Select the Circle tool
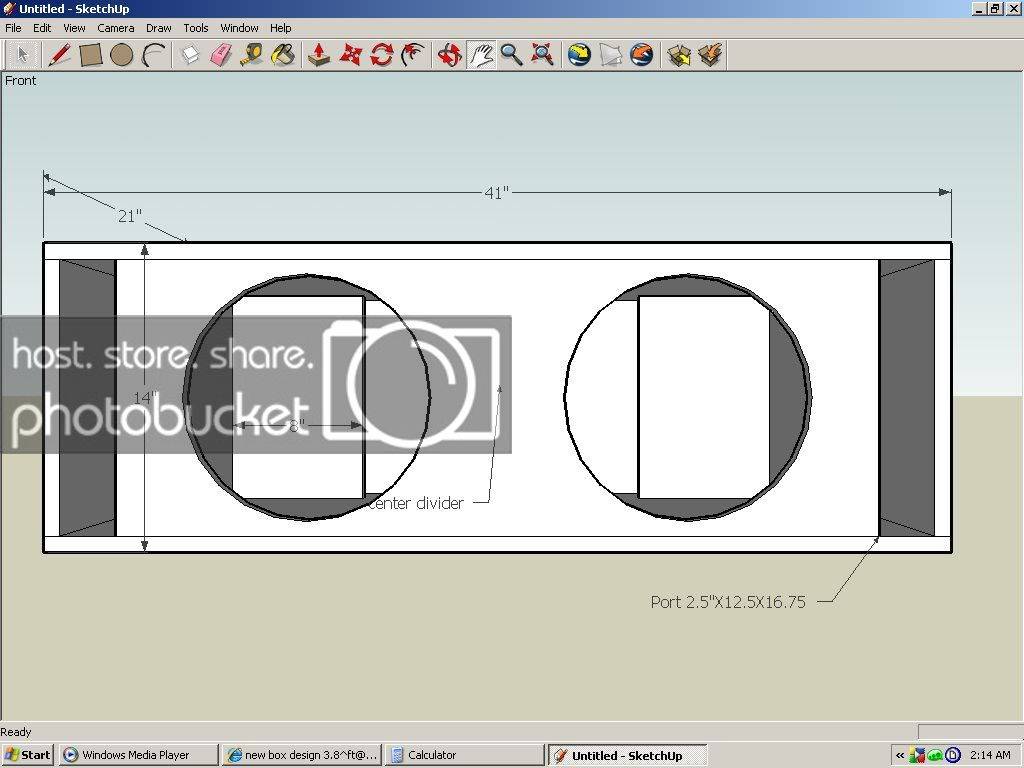Image resolution: width=1024 pixels, height=768 pixels. 121,55
